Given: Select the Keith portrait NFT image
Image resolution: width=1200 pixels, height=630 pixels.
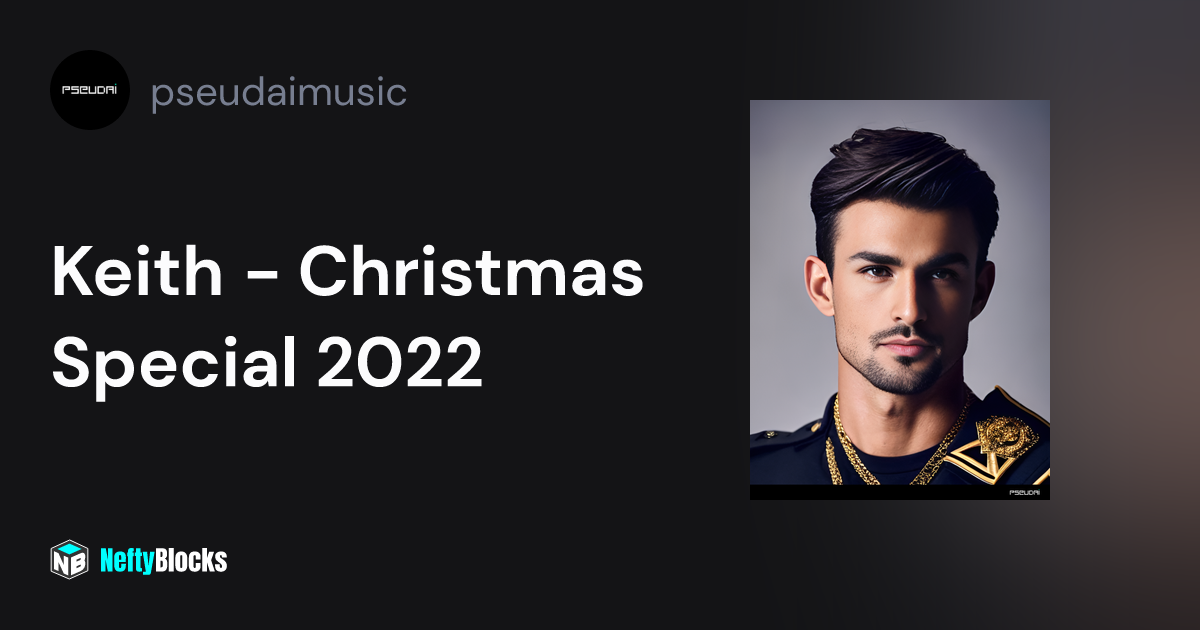Looking at the screenshot, I should coord(900,300).
